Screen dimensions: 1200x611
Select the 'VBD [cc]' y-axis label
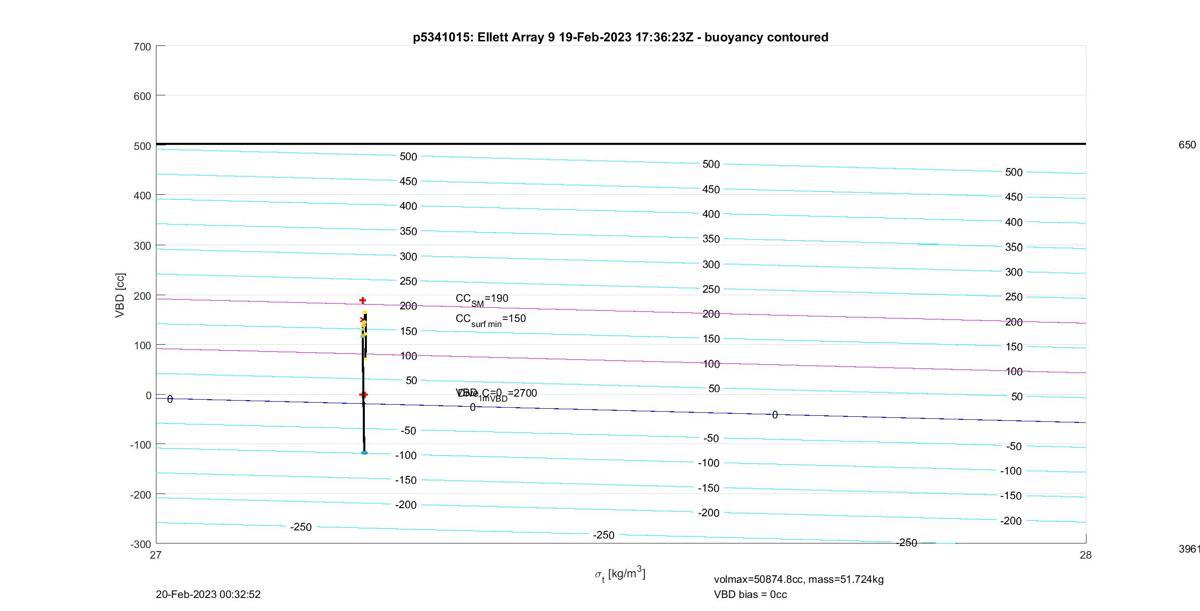click(x=120, y=295)
